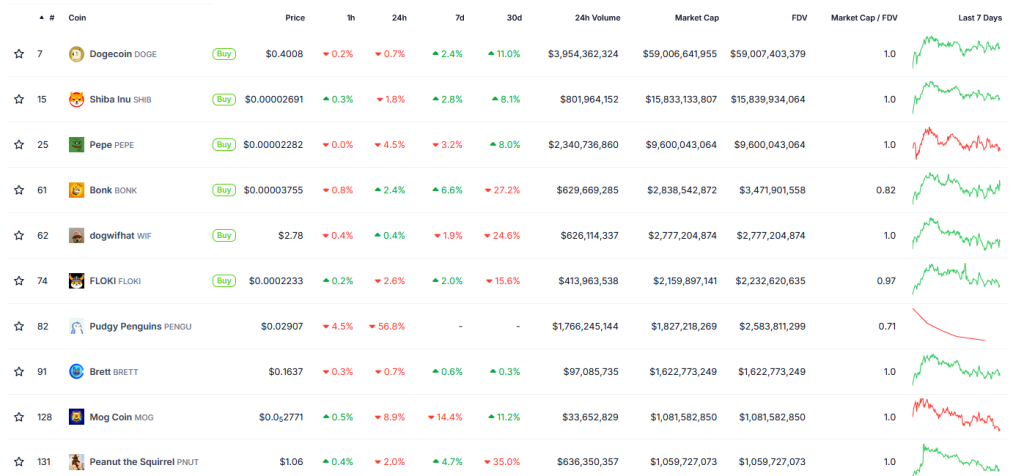1024x476 pixels.
Task: Sort table by rank # column
Action: (47, 18)
